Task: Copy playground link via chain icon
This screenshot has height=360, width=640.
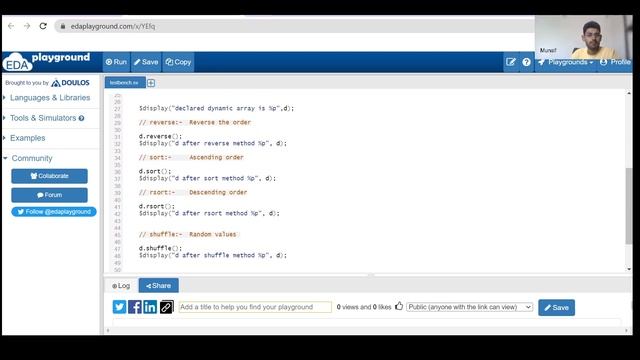Action: point(167,307)
